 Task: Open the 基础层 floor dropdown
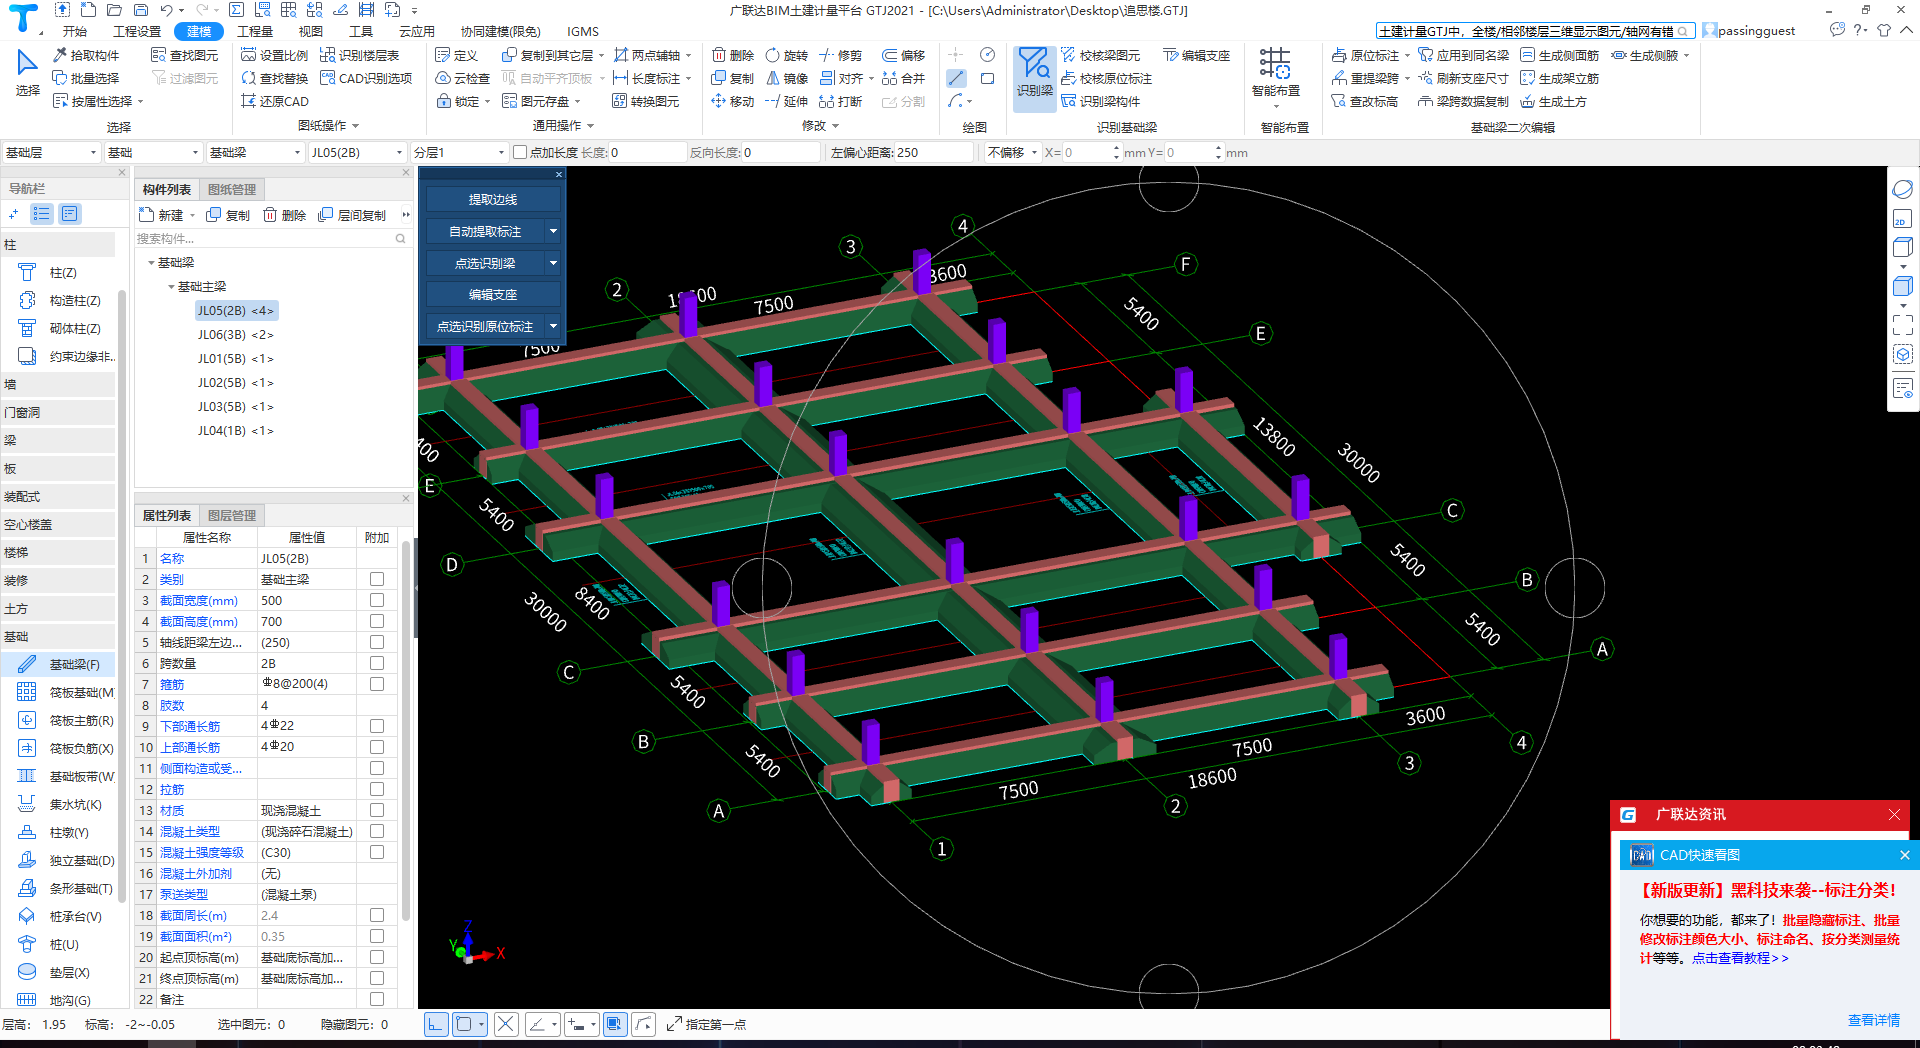coord(51,152)
